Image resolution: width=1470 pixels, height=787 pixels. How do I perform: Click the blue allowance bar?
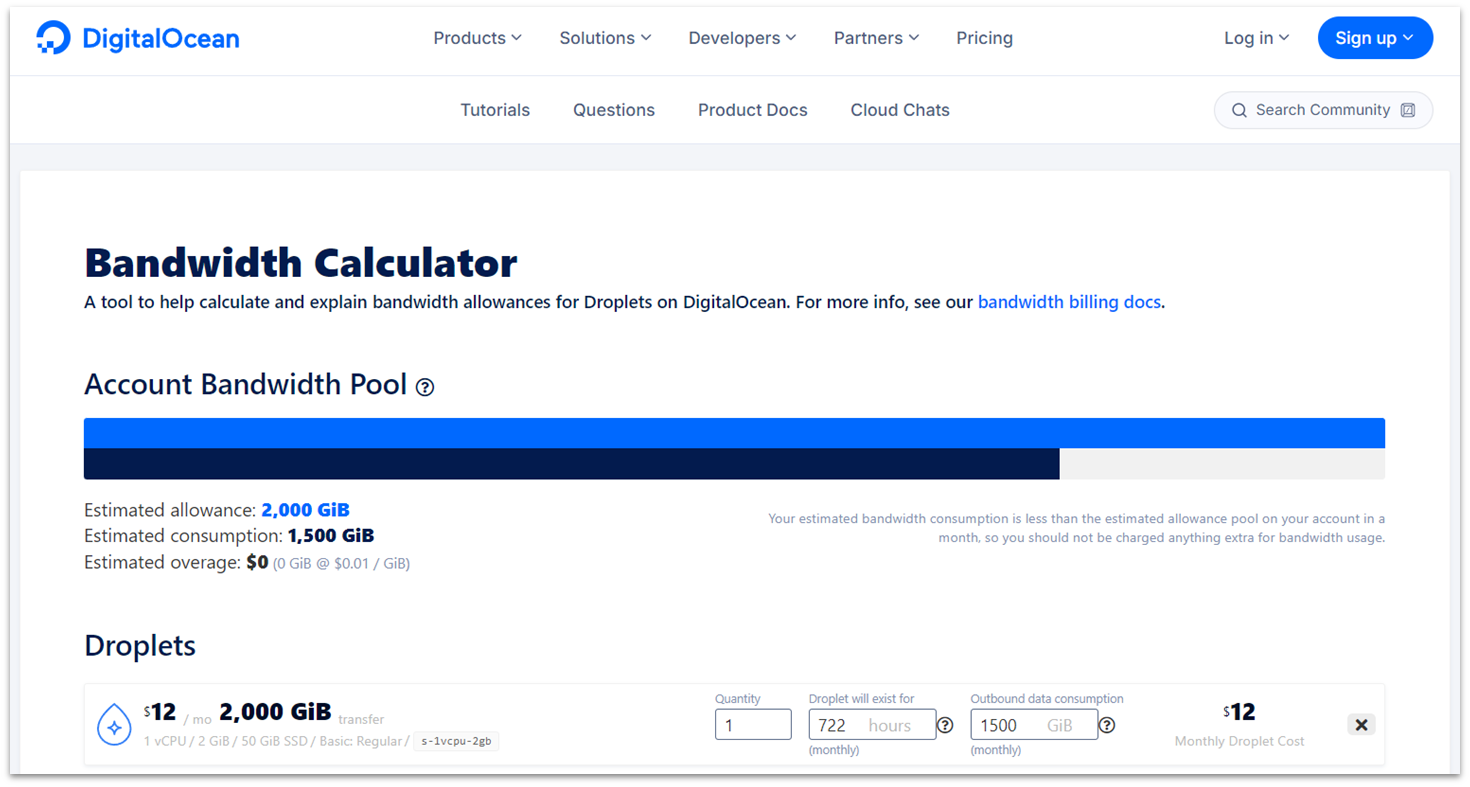(734, 433)
